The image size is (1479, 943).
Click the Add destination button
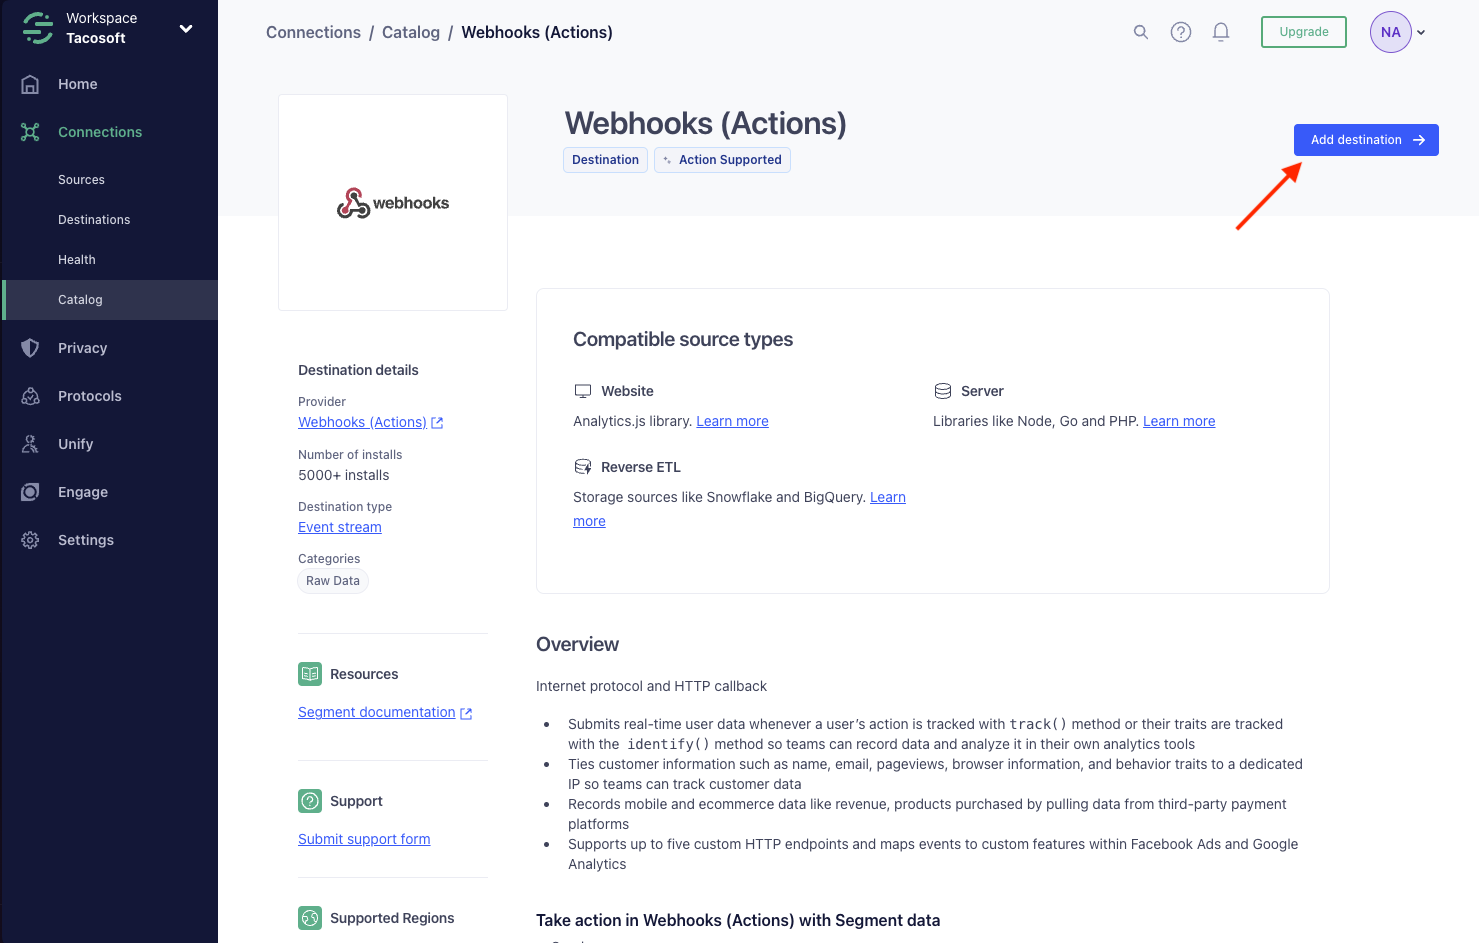[1366, 139]
